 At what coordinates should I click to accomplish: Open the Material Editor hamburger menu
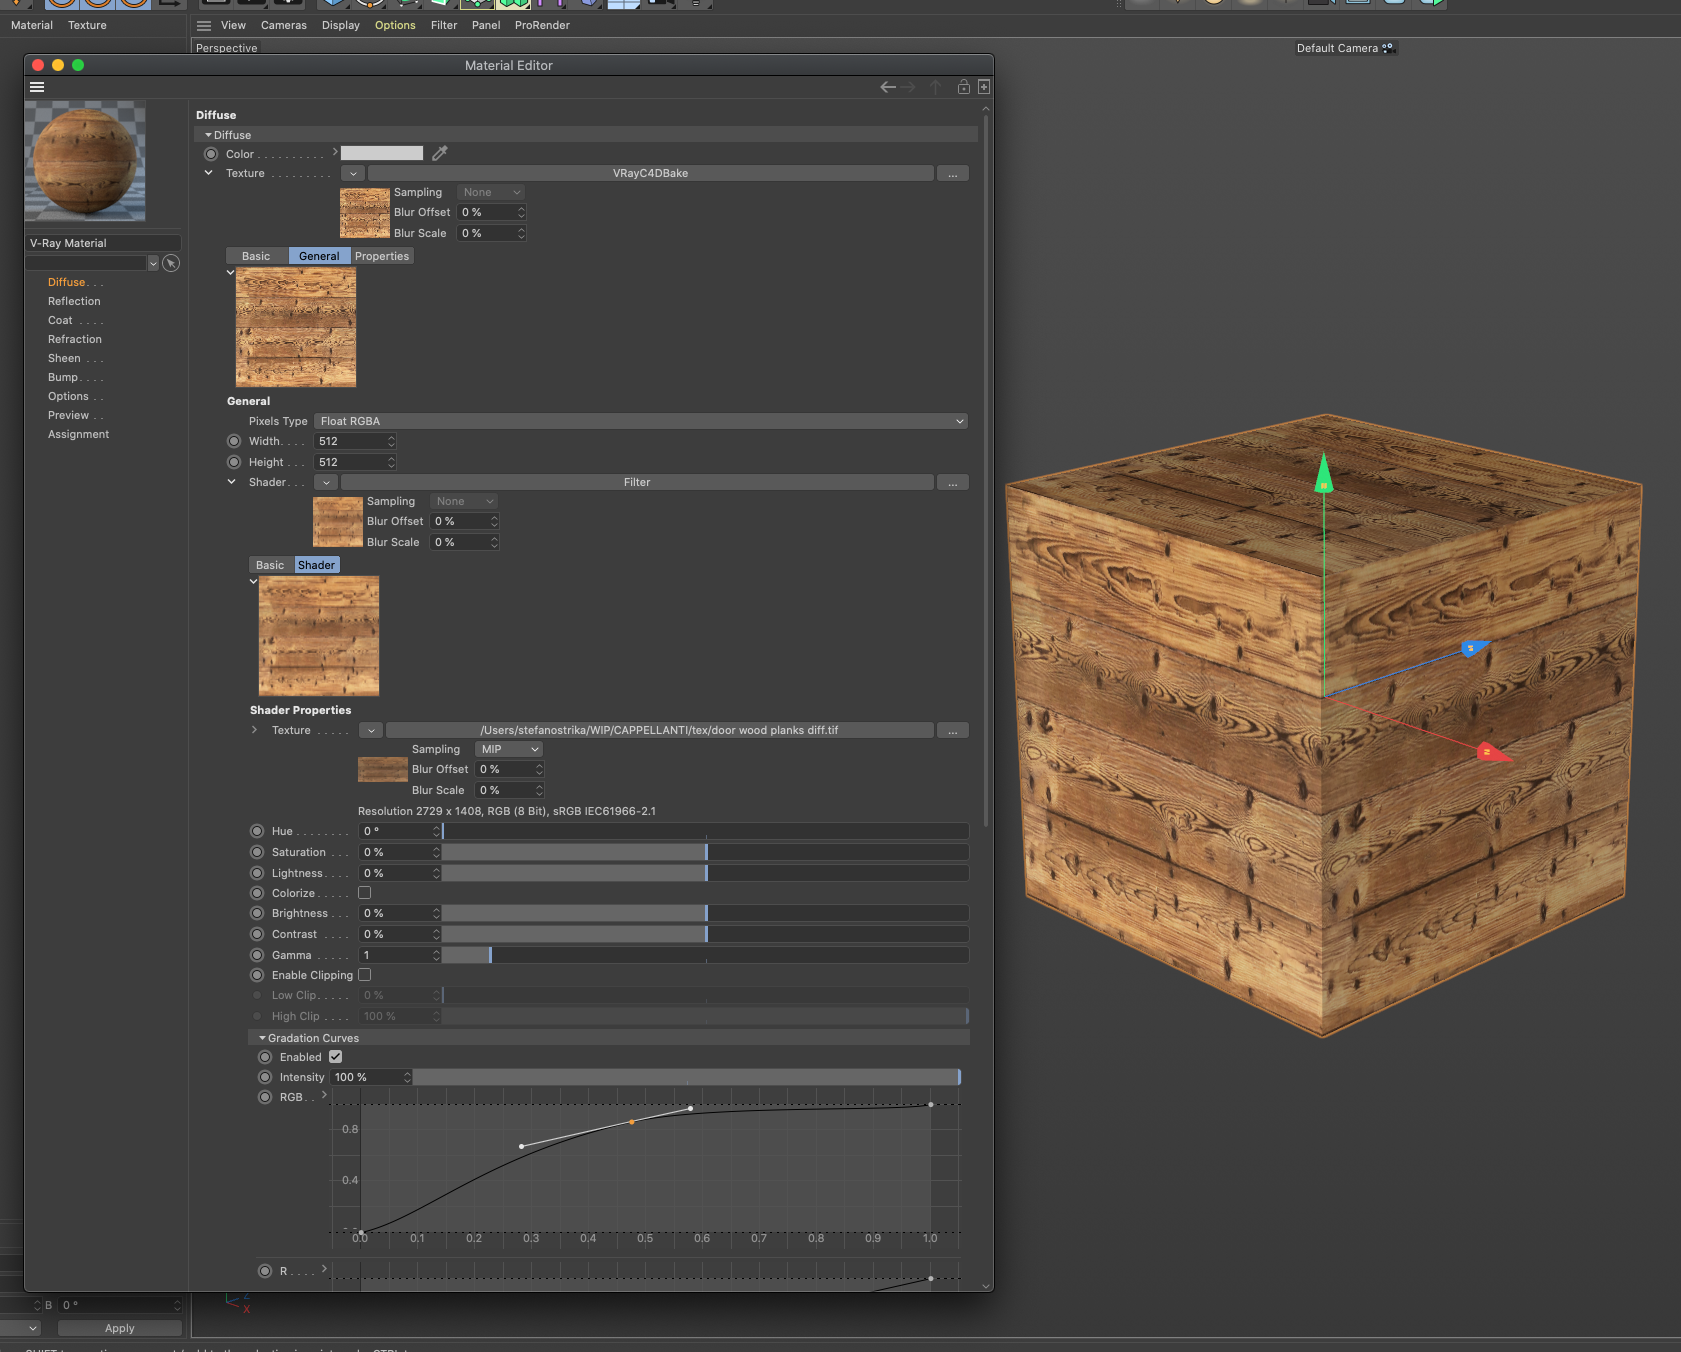37,87
